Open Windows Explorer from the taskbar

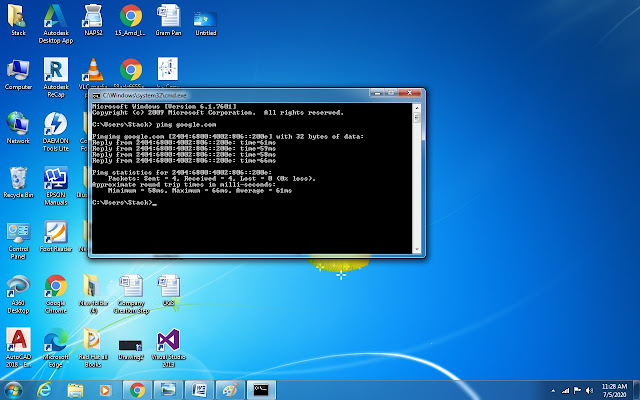tap(75, 391)
